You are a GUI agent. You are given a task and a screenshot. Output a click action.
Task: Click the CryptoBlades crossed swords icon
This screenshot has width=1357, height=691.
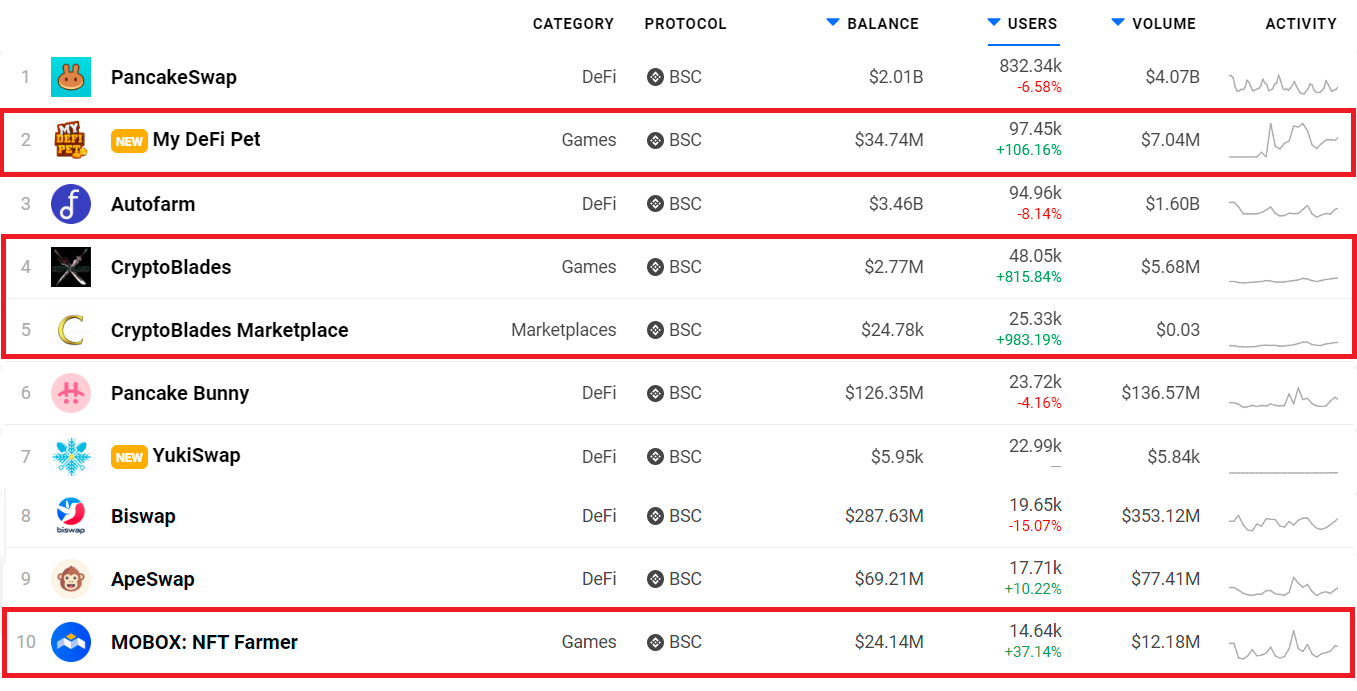pyautogui.click(x=71, y=267)
